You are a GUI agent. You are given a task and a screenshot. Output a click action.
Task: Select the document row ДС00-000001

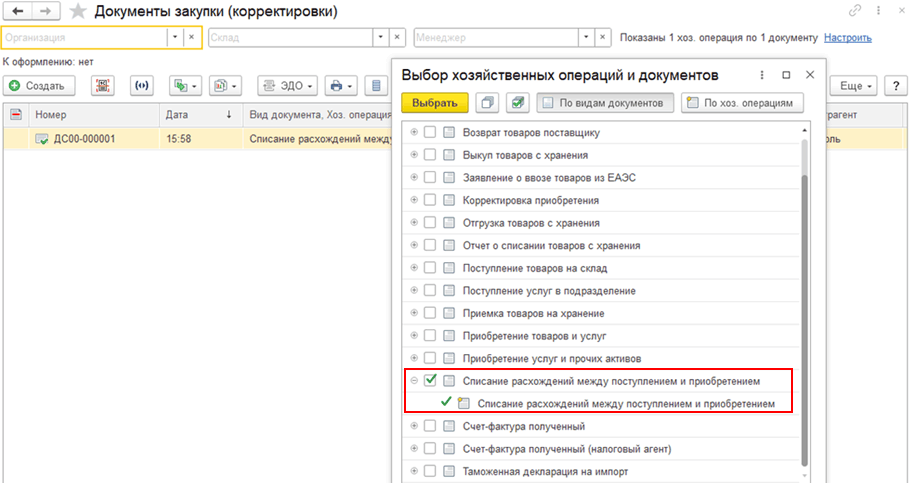[198, 139]
